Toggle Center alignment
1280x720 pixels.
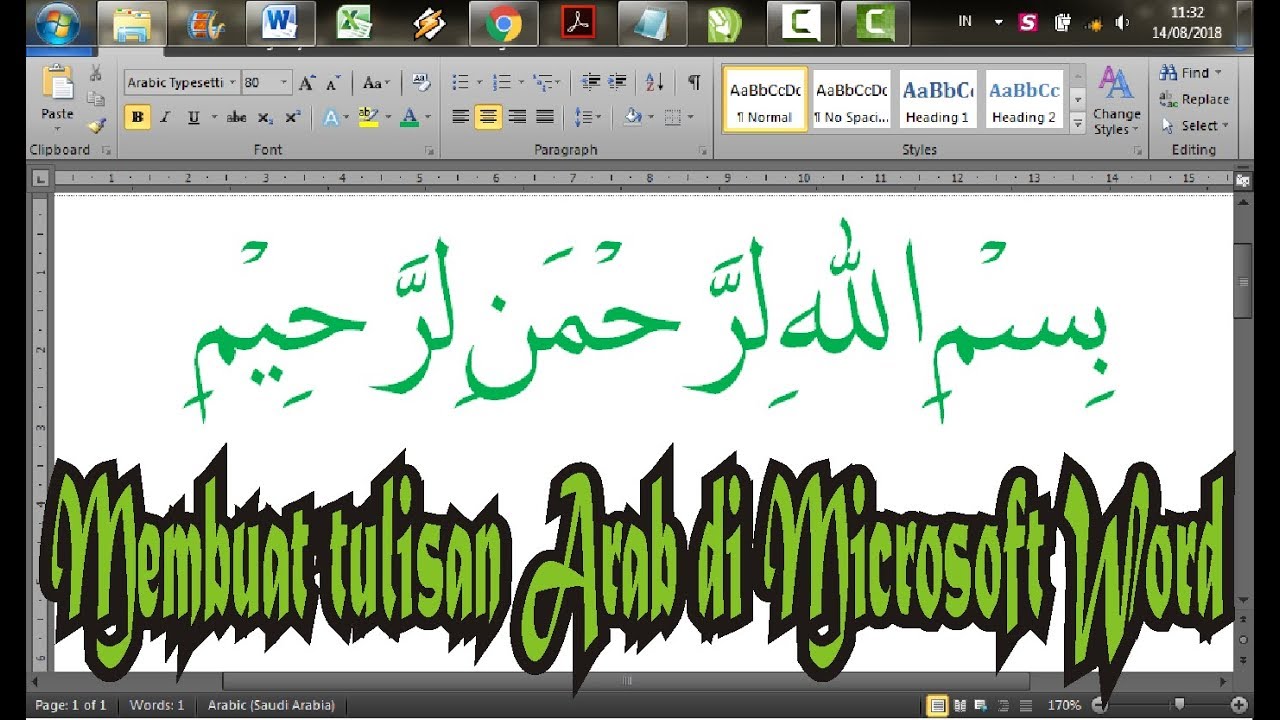[x=489, y=117]
